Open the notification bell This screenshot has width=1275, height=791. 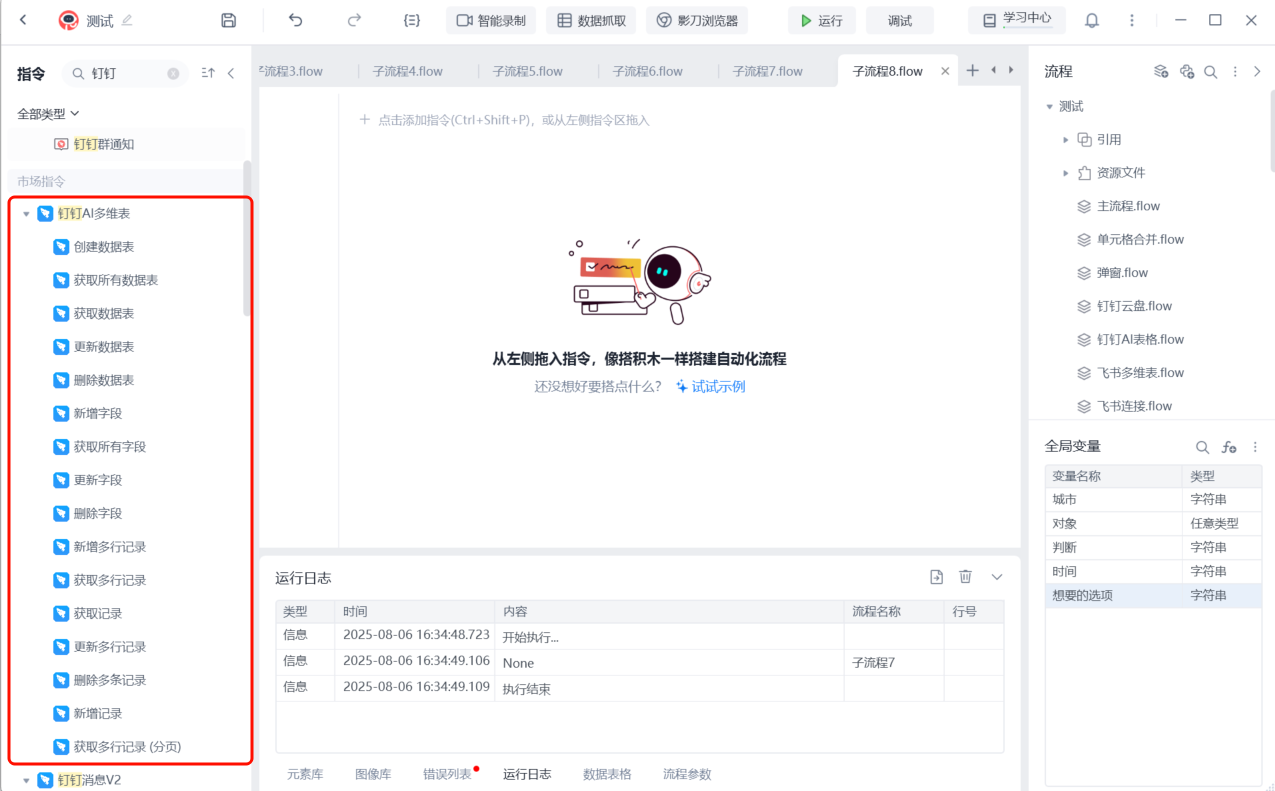(x=1092, y=20)
